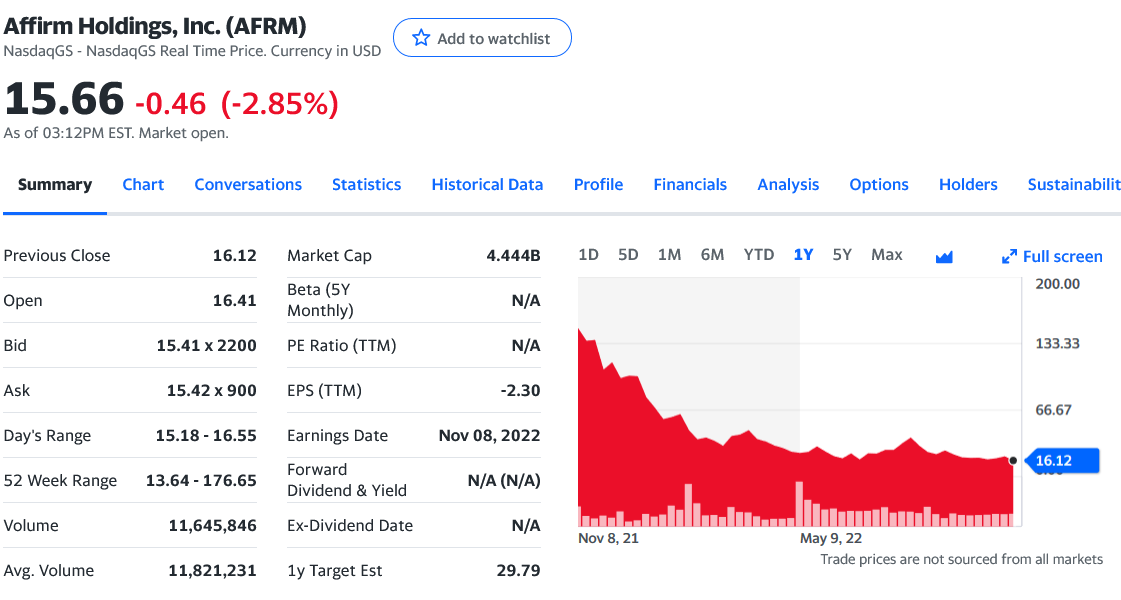Click the Nov 8, 21 axis label

point(608,538)
